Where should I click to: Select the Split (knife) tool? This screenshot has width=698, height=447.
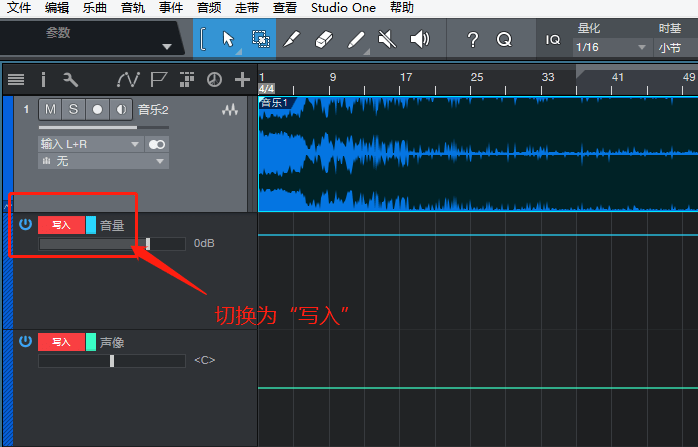coord(291,40)
